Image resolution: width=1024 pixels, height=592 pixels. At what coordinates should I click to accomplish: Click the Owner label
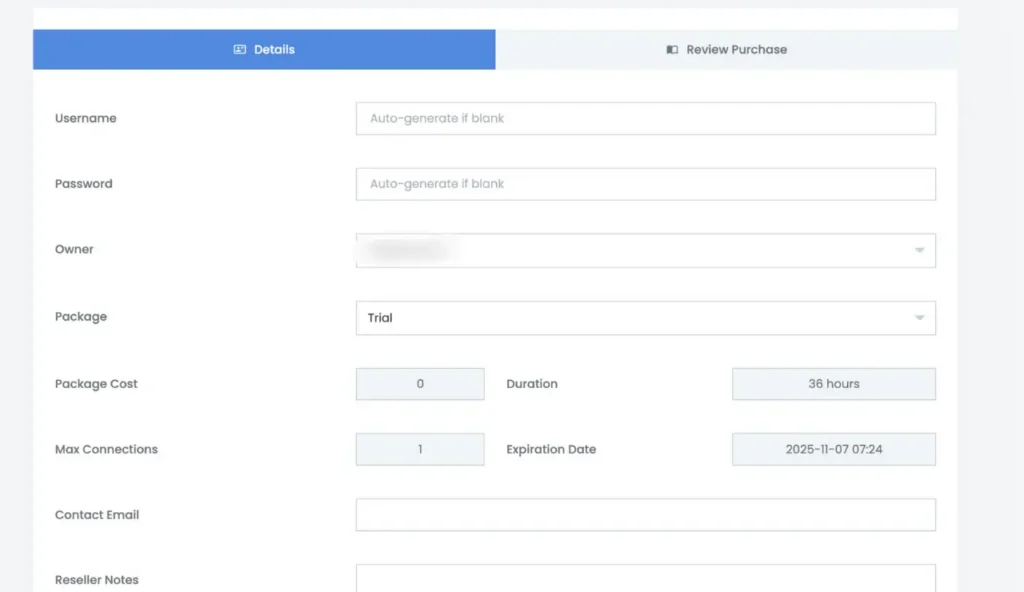pyautogui.click(x=74, y=249)
